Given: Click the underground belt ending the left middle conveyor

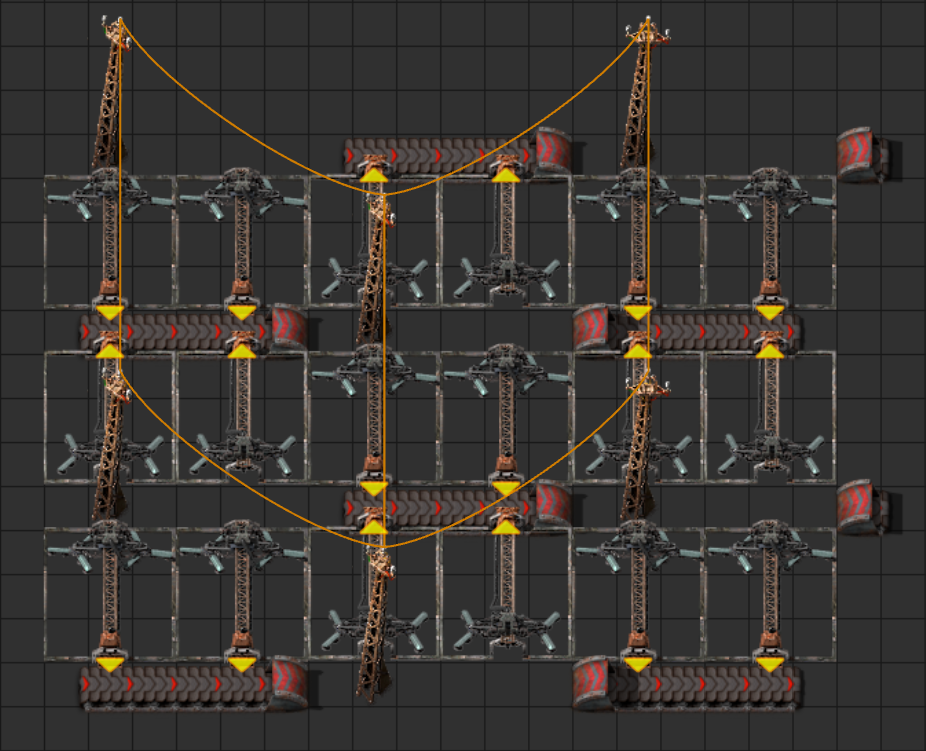Looking at the screenshot, I should pyautogui.click(x=289, y=328).
